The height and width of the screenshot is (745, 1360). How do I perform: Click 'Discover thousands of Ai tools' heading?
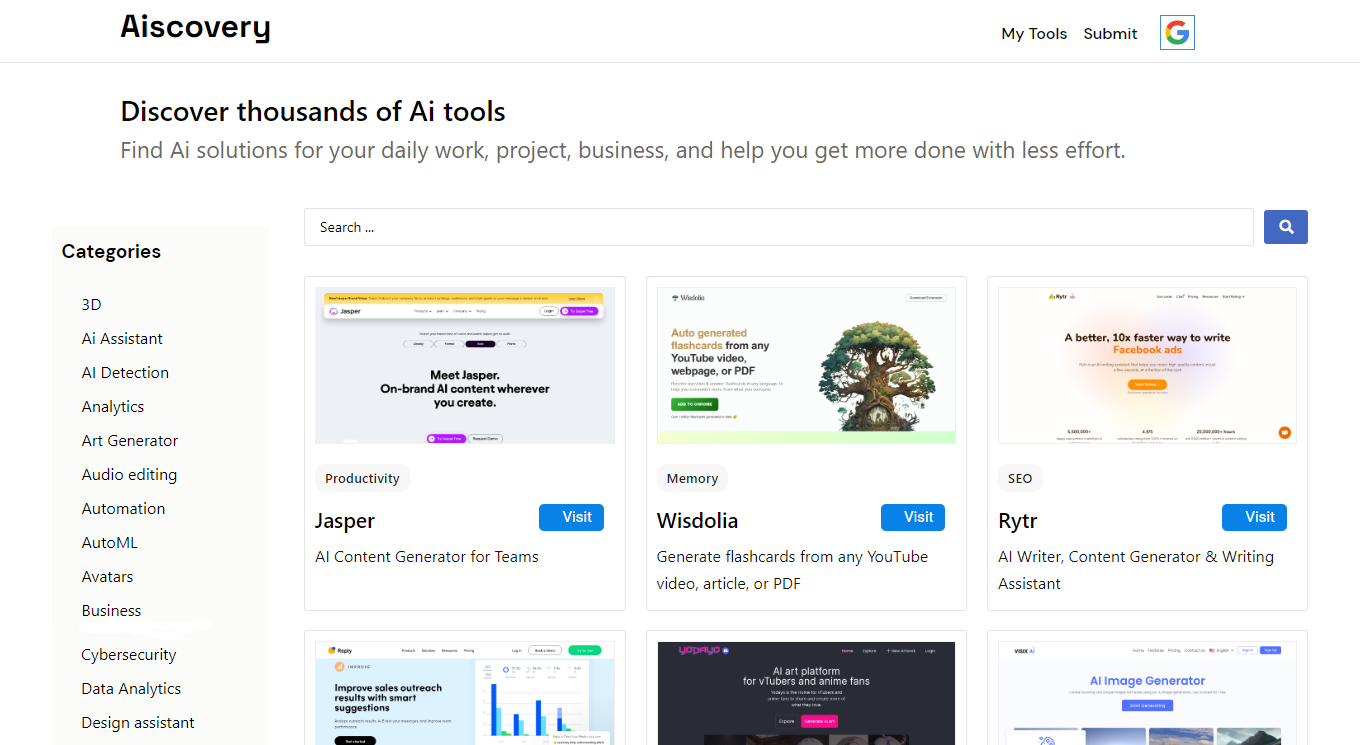(313, 112)
